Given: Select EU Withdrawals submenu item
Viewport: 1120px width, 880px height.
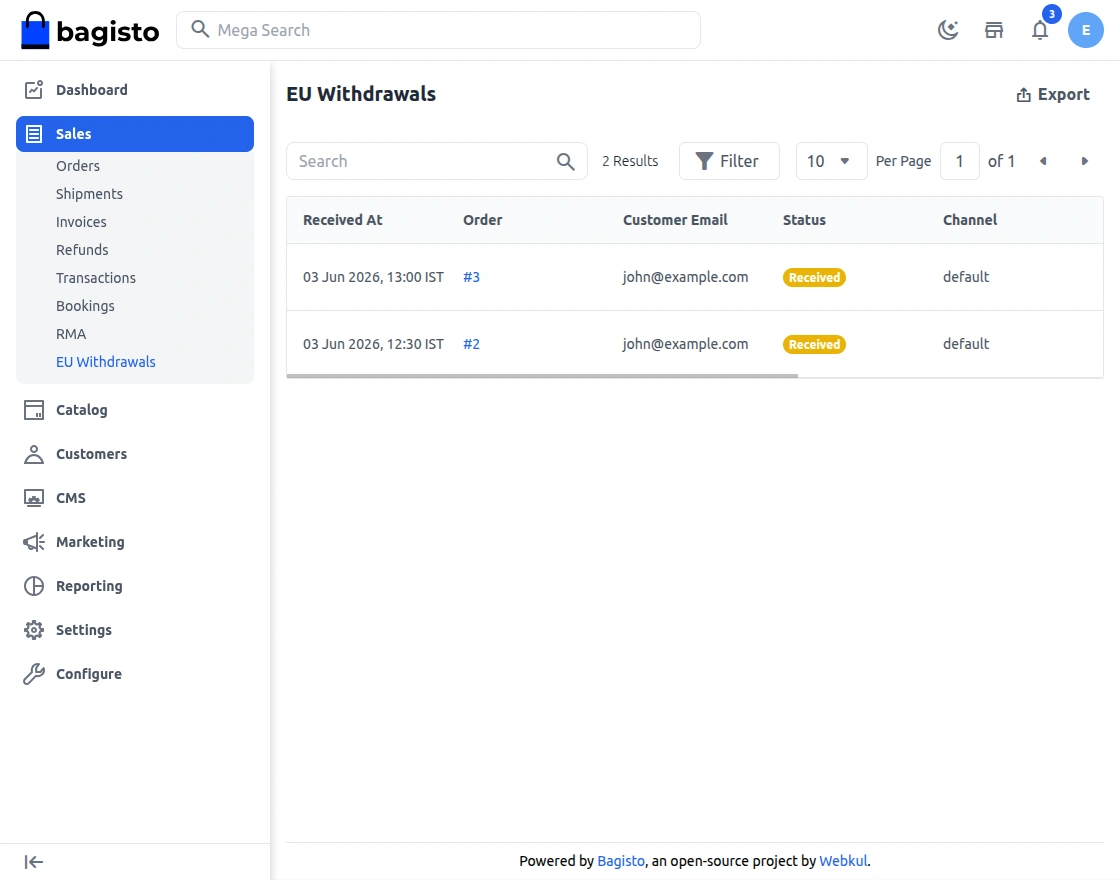Looking at the screenshot, I should (106, 362).
